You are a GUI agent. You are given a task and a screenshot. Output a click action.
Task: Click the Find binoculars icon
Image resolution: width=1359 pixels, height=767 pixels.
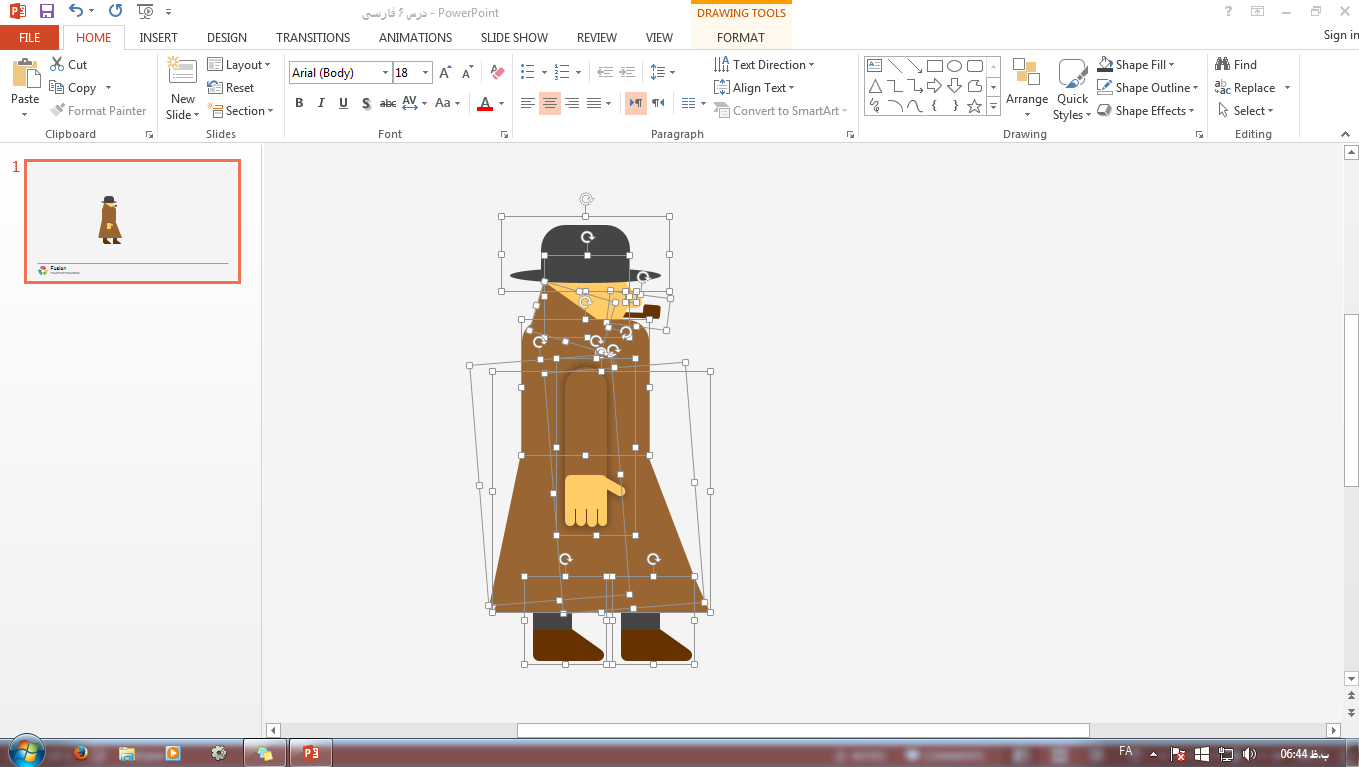[x=1222, y=65]
